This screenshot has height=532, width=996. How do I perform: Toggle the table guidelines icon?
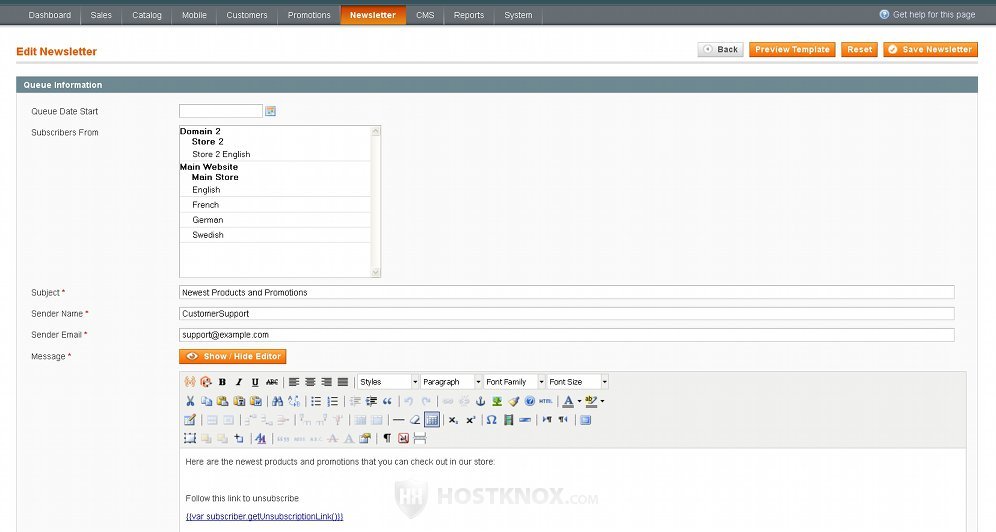click(431, 420)
